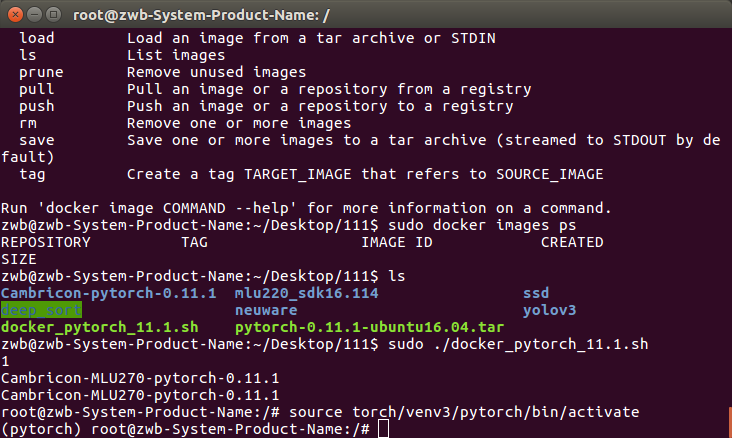Click the highlighted deep_sort directory
The width and height of the screenshot is (732, 438).
41,310
